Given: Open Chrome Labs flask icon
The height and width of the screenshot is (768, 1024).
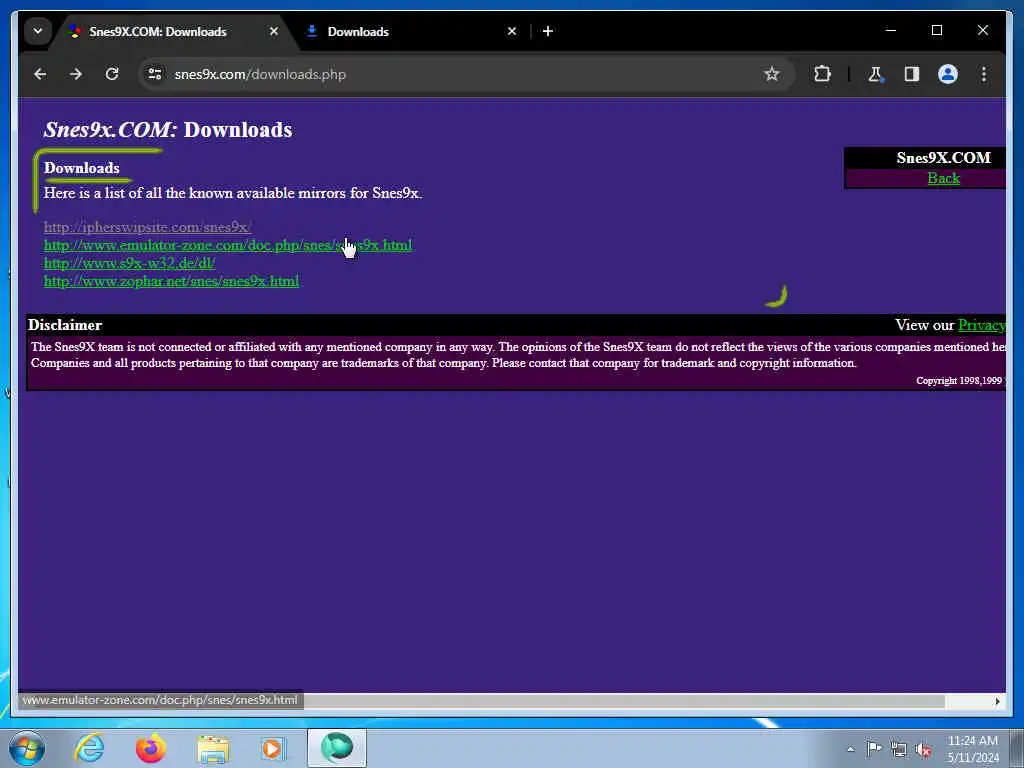Looking at the screenshot, I should pos(875,74).
